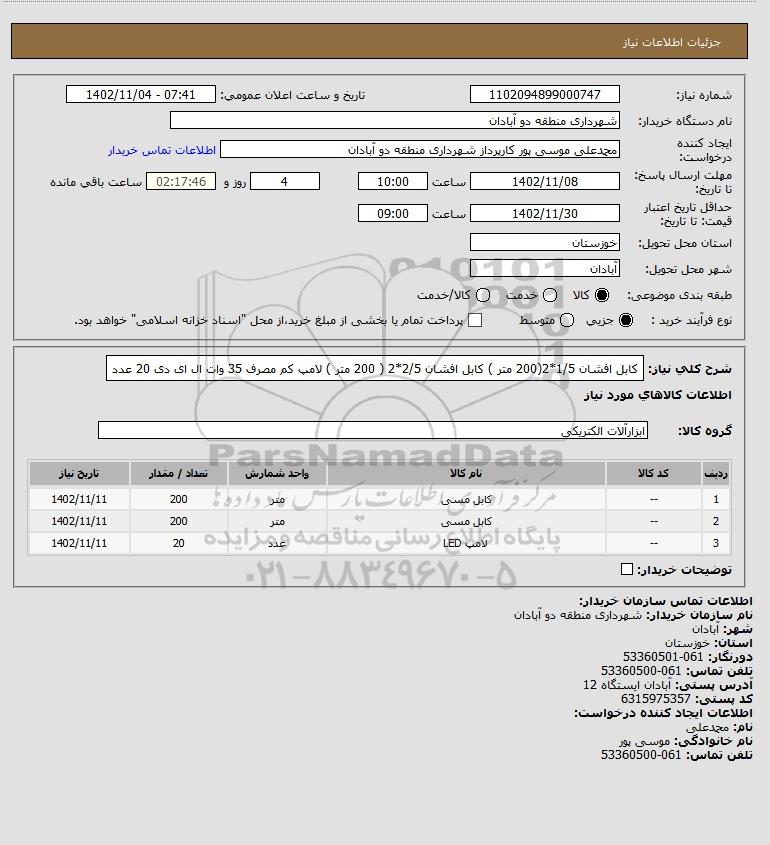This screenshot has width=770, height=845.
Task: Click price validity date 1402/11/30
Action: (x=545, y=213)
